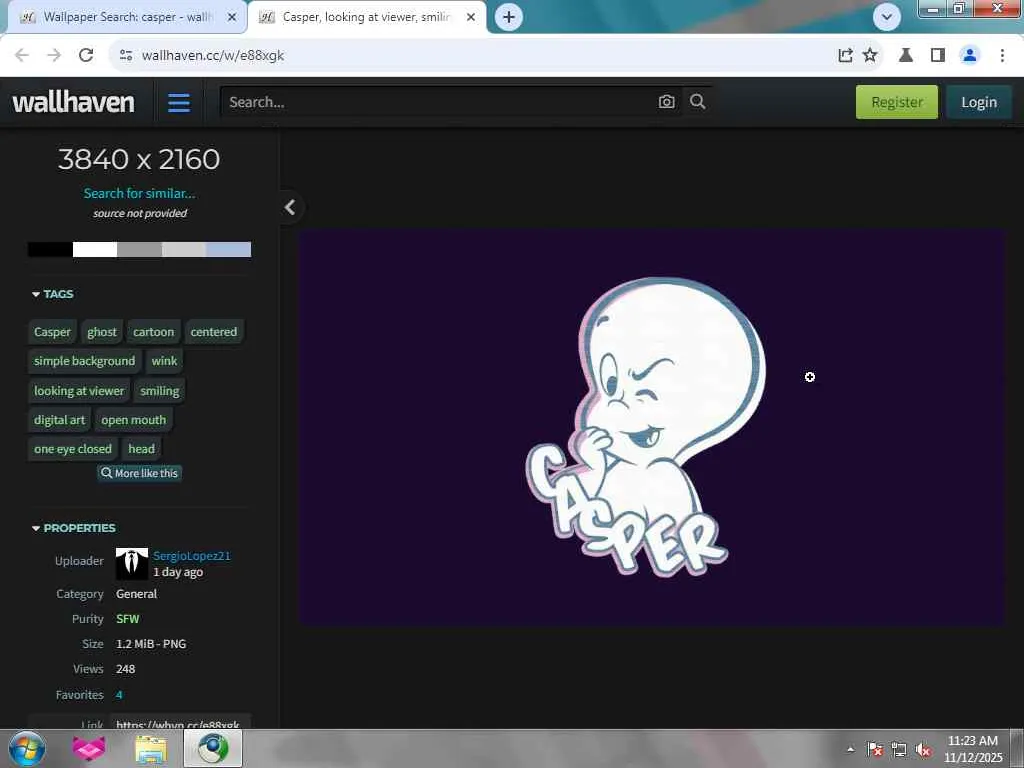Viewport: 1024px width, 768px height.
Task: Collapse the PROPERTIES section
Action: 74,528
